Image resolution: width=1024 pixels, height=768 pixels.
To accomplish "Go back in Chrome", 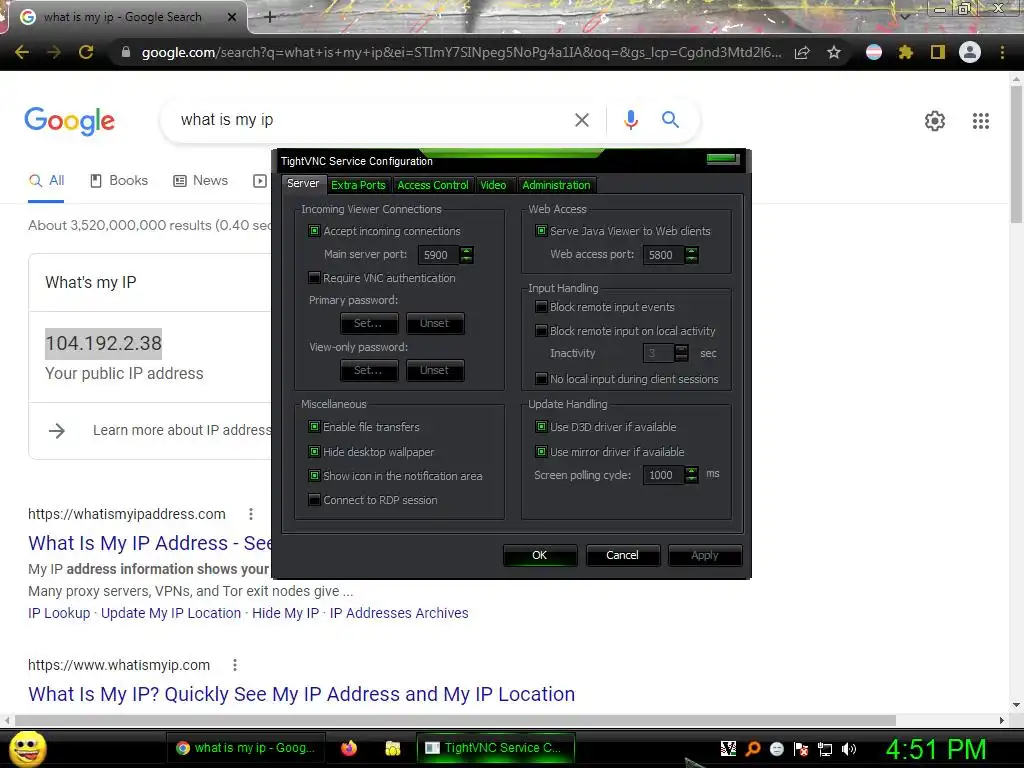I will point(22,52).
